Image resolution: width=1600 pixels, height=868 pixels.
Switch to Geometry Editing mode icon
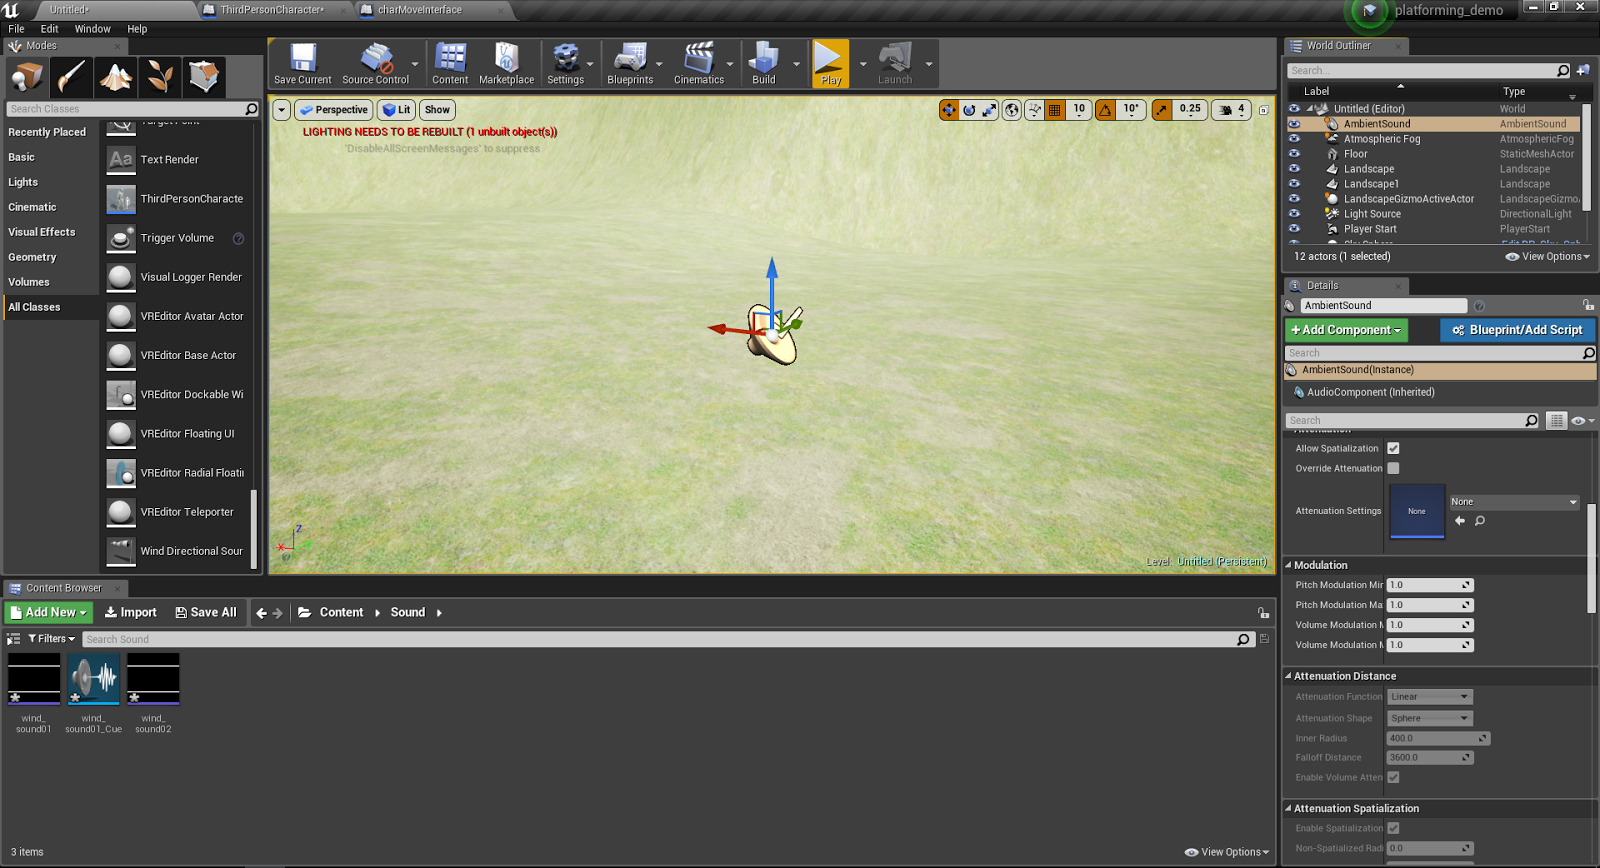[204, 77]
